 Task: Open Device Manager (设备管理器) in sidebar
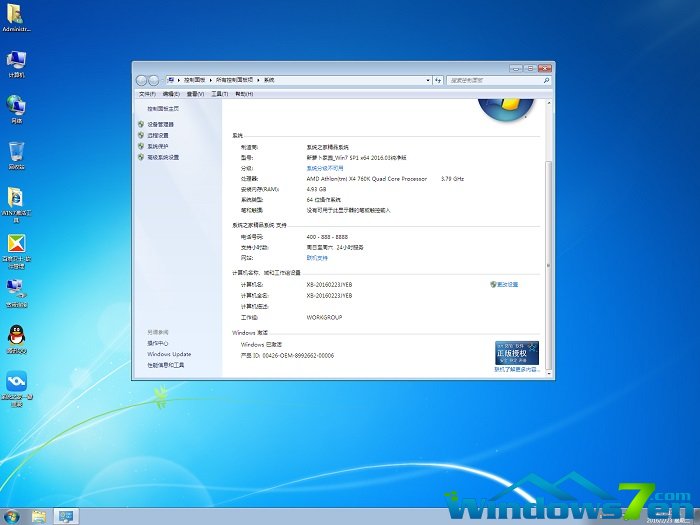coord(160,124)
